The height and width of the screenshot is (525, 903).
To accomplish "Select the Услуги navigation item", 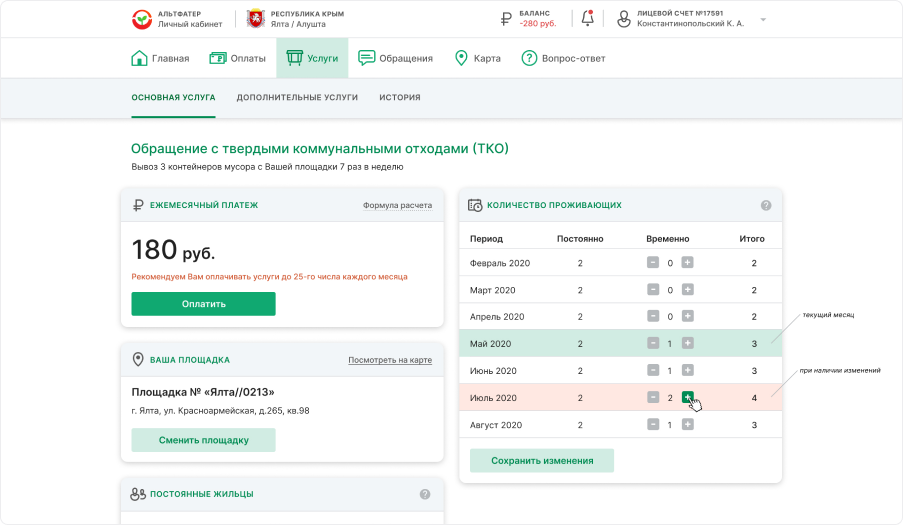I will tap(312, 58).
